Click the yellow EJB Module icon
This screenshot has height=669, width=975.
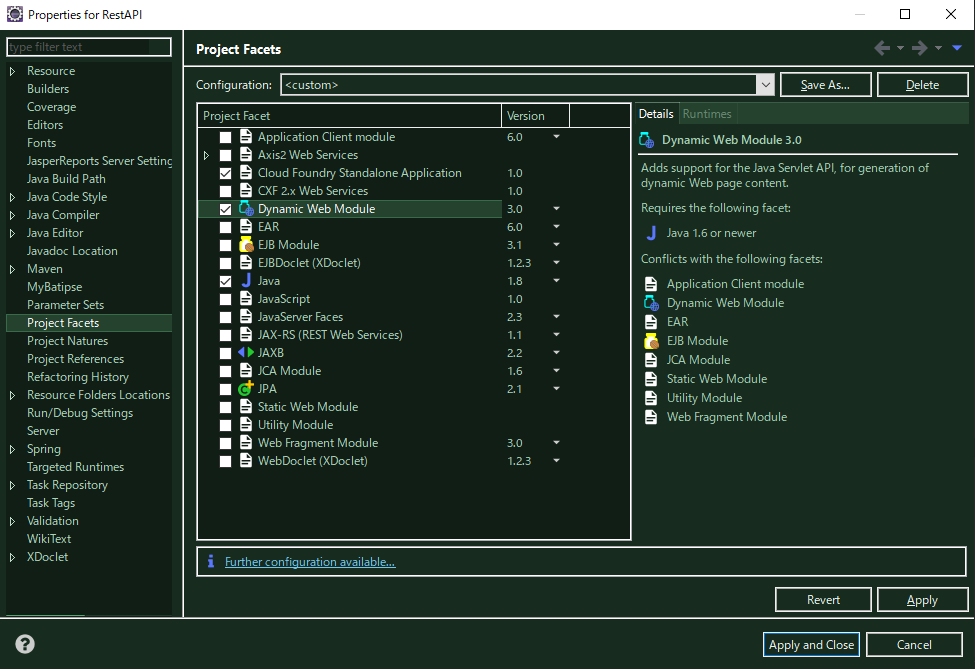[246, 244]
